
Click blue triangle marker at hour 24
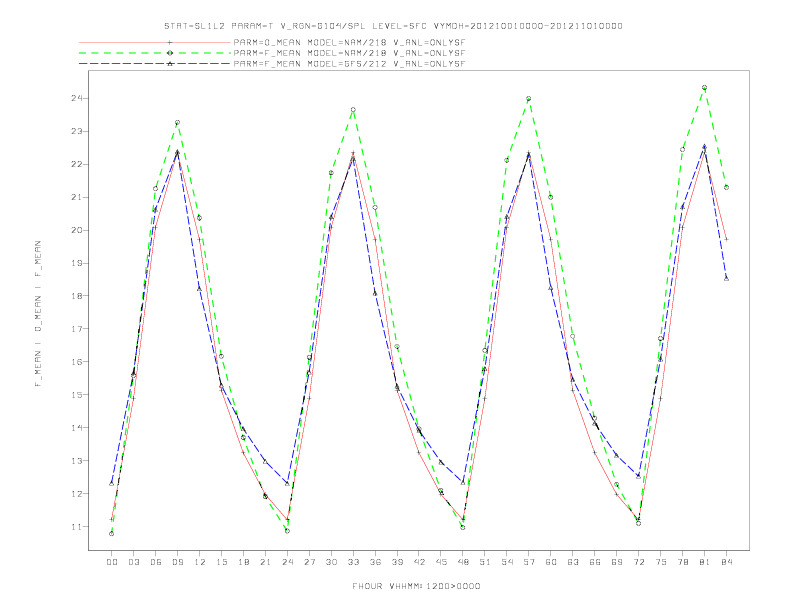[x=287, y=483]
